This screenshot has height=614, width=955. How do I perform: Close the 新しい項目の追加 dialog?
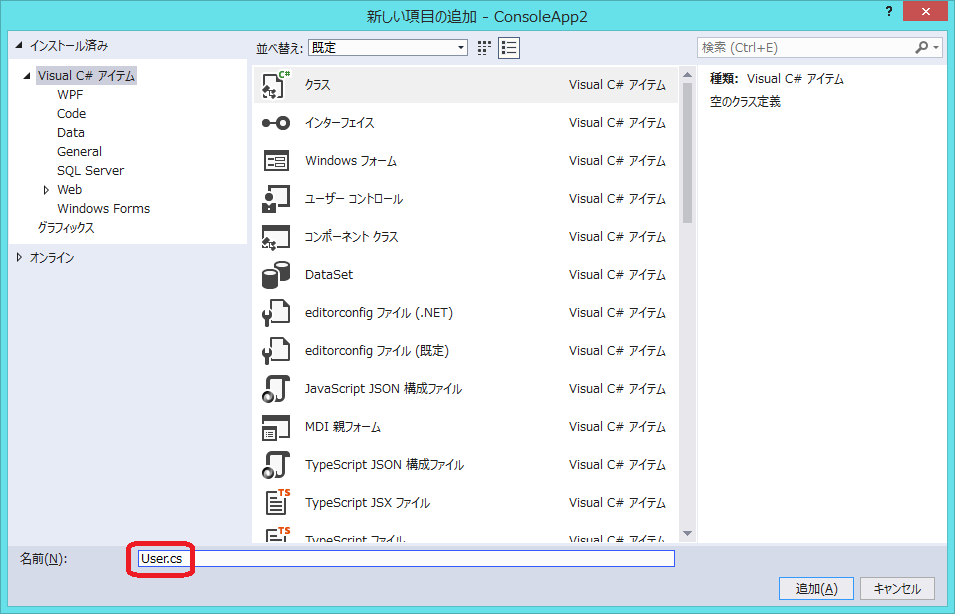[x=925, y=12]
